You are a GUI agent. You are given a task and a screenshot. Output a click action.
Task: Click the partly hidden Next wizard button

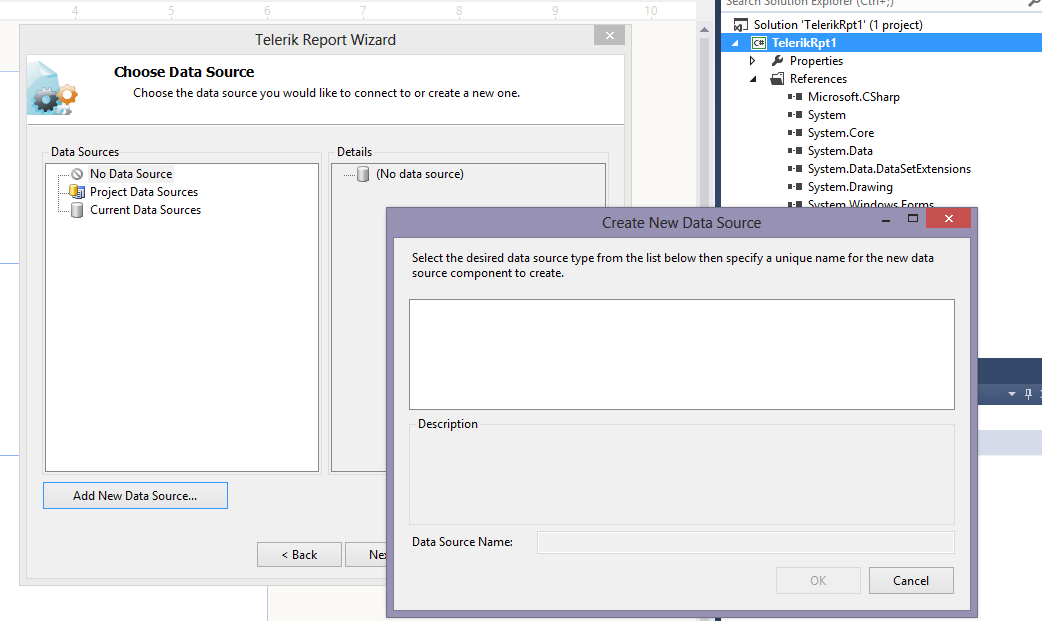pyautogui.click(x=367, y=555)
